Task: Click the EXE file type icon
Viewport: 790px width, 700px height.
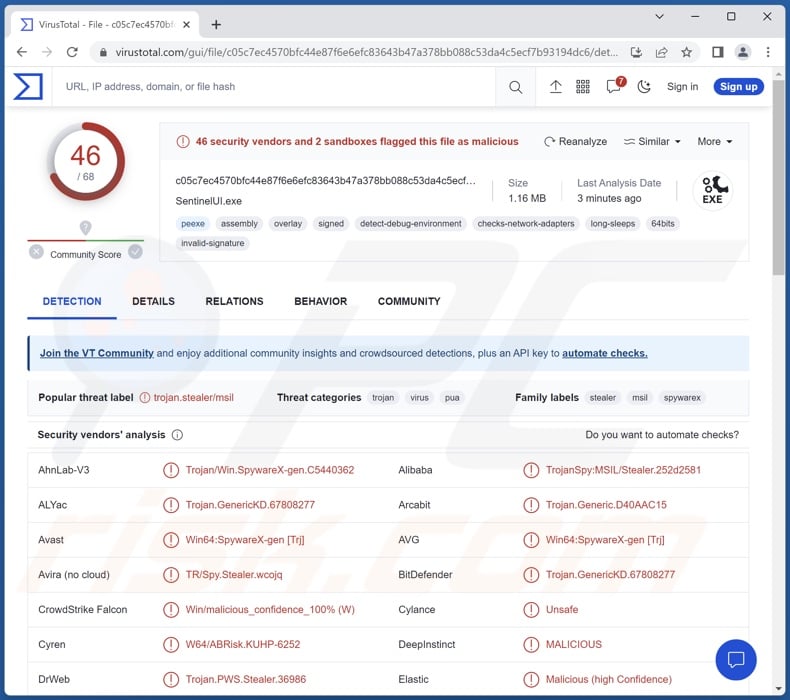Action: [x=712, y=190]
